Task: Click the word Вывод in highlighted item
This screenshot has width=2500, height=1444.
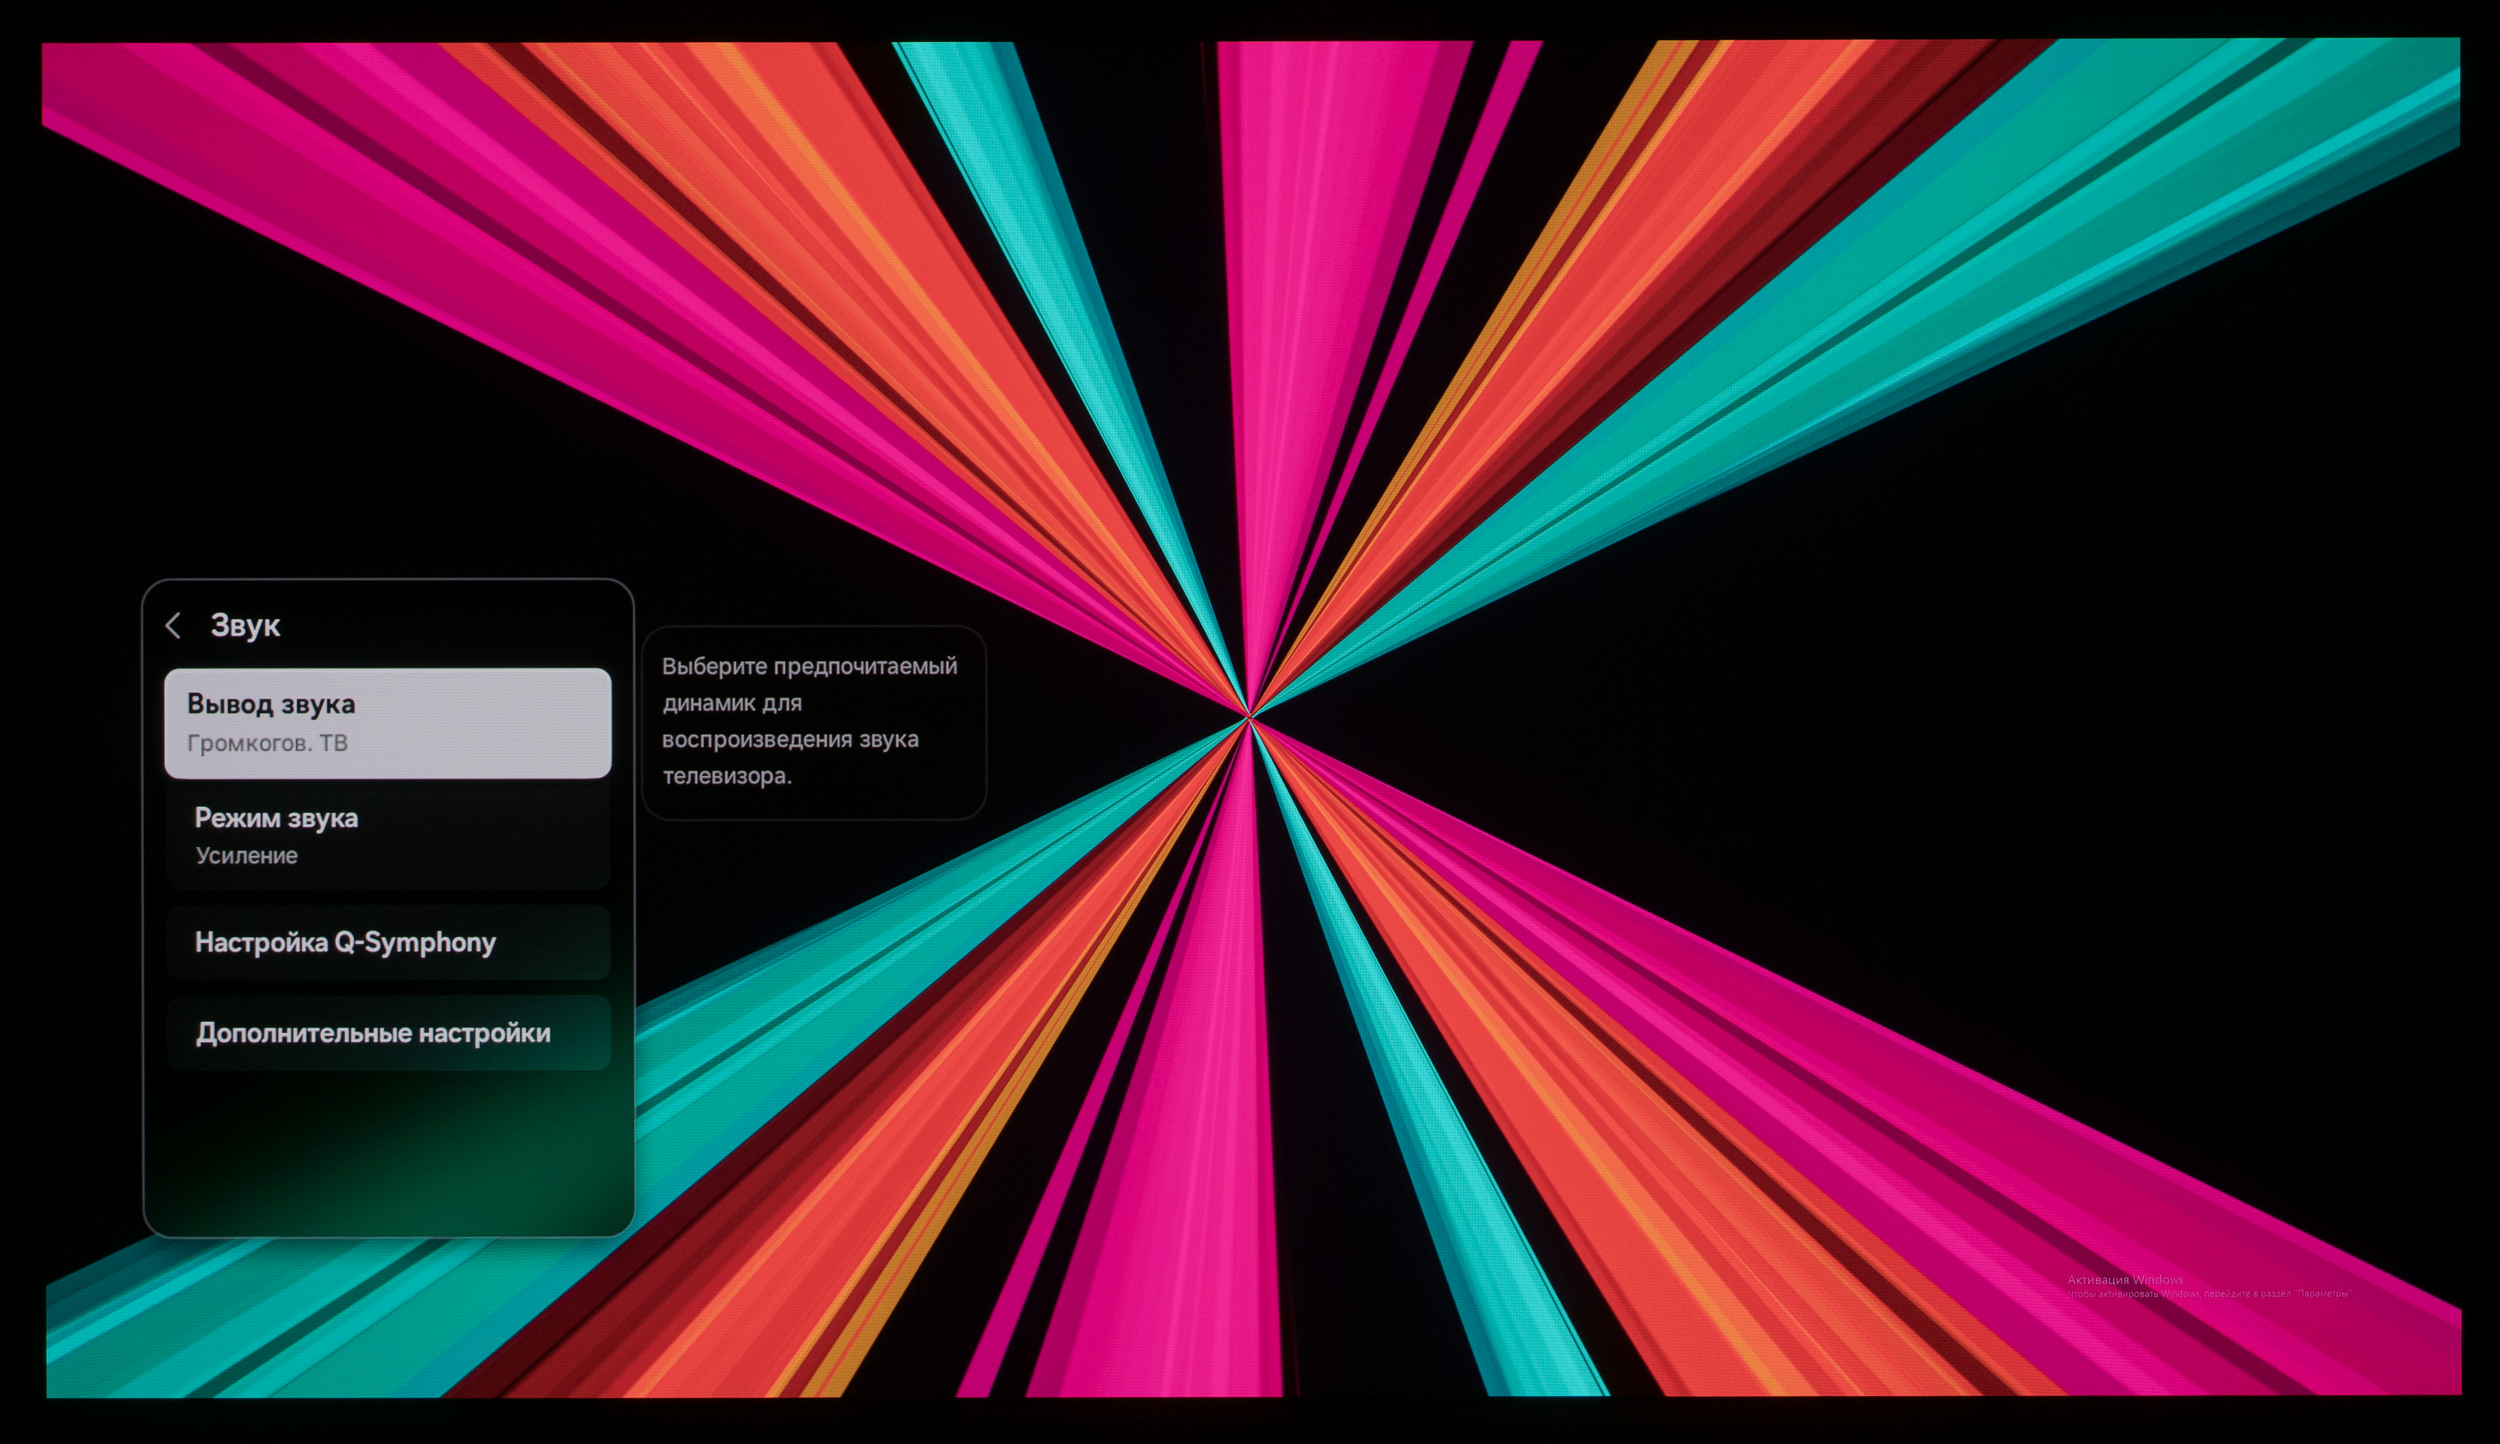Action: coord(229,704)
